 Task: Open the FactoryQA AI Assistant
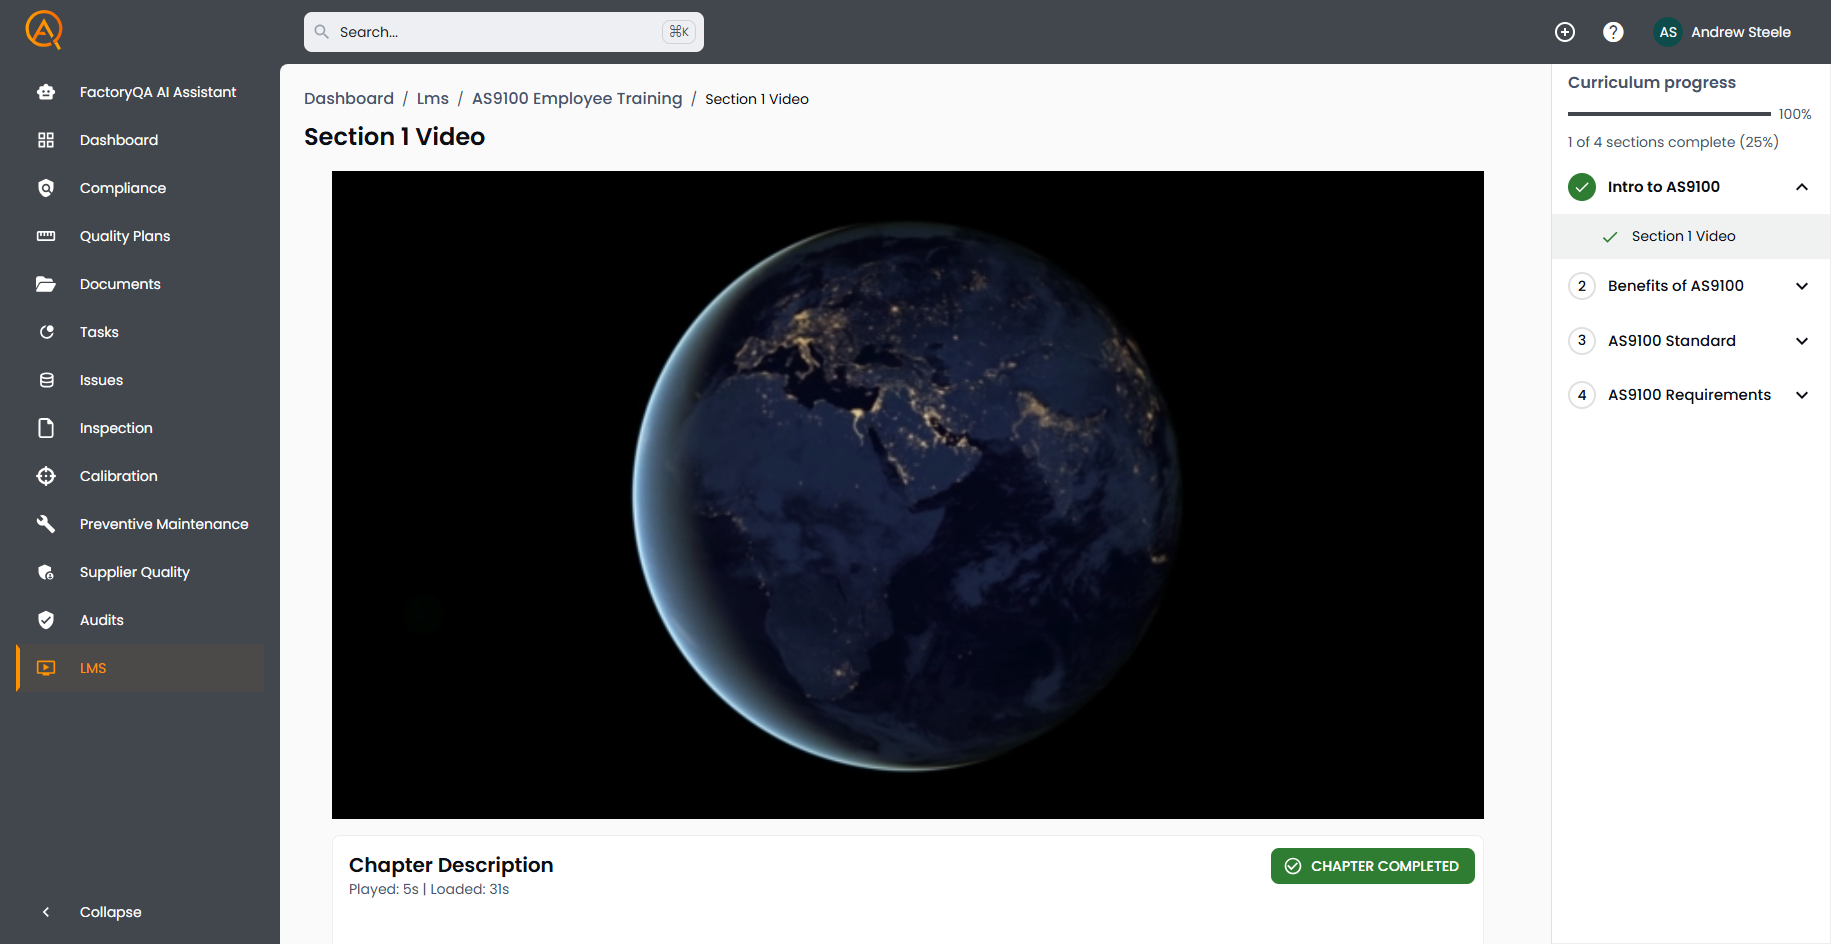tap(157, 91)
